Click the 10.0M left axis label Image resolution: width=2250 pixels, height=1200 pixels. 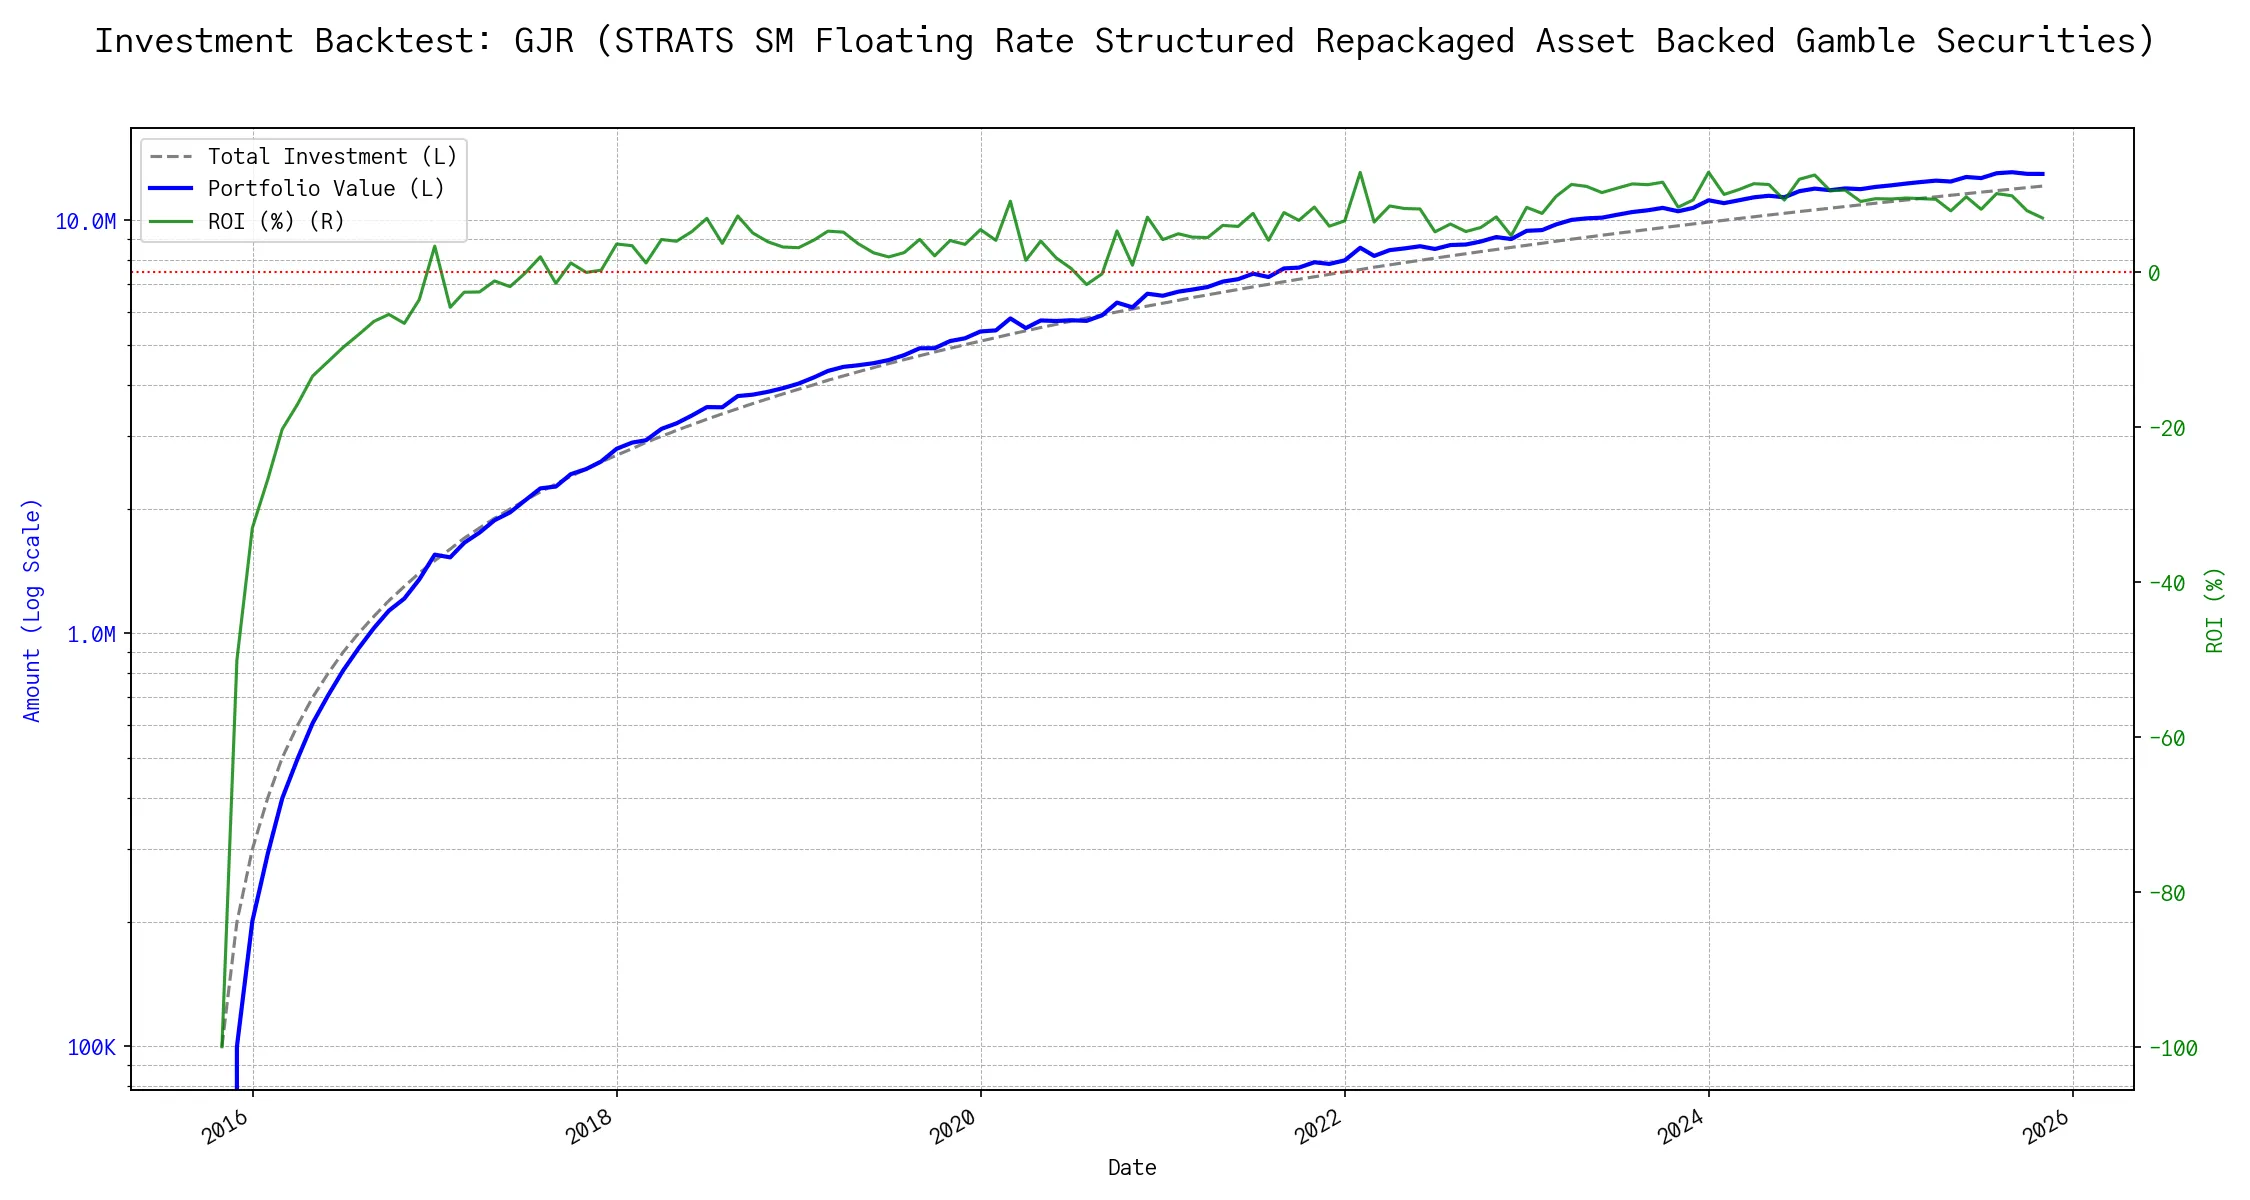point(86,222)
